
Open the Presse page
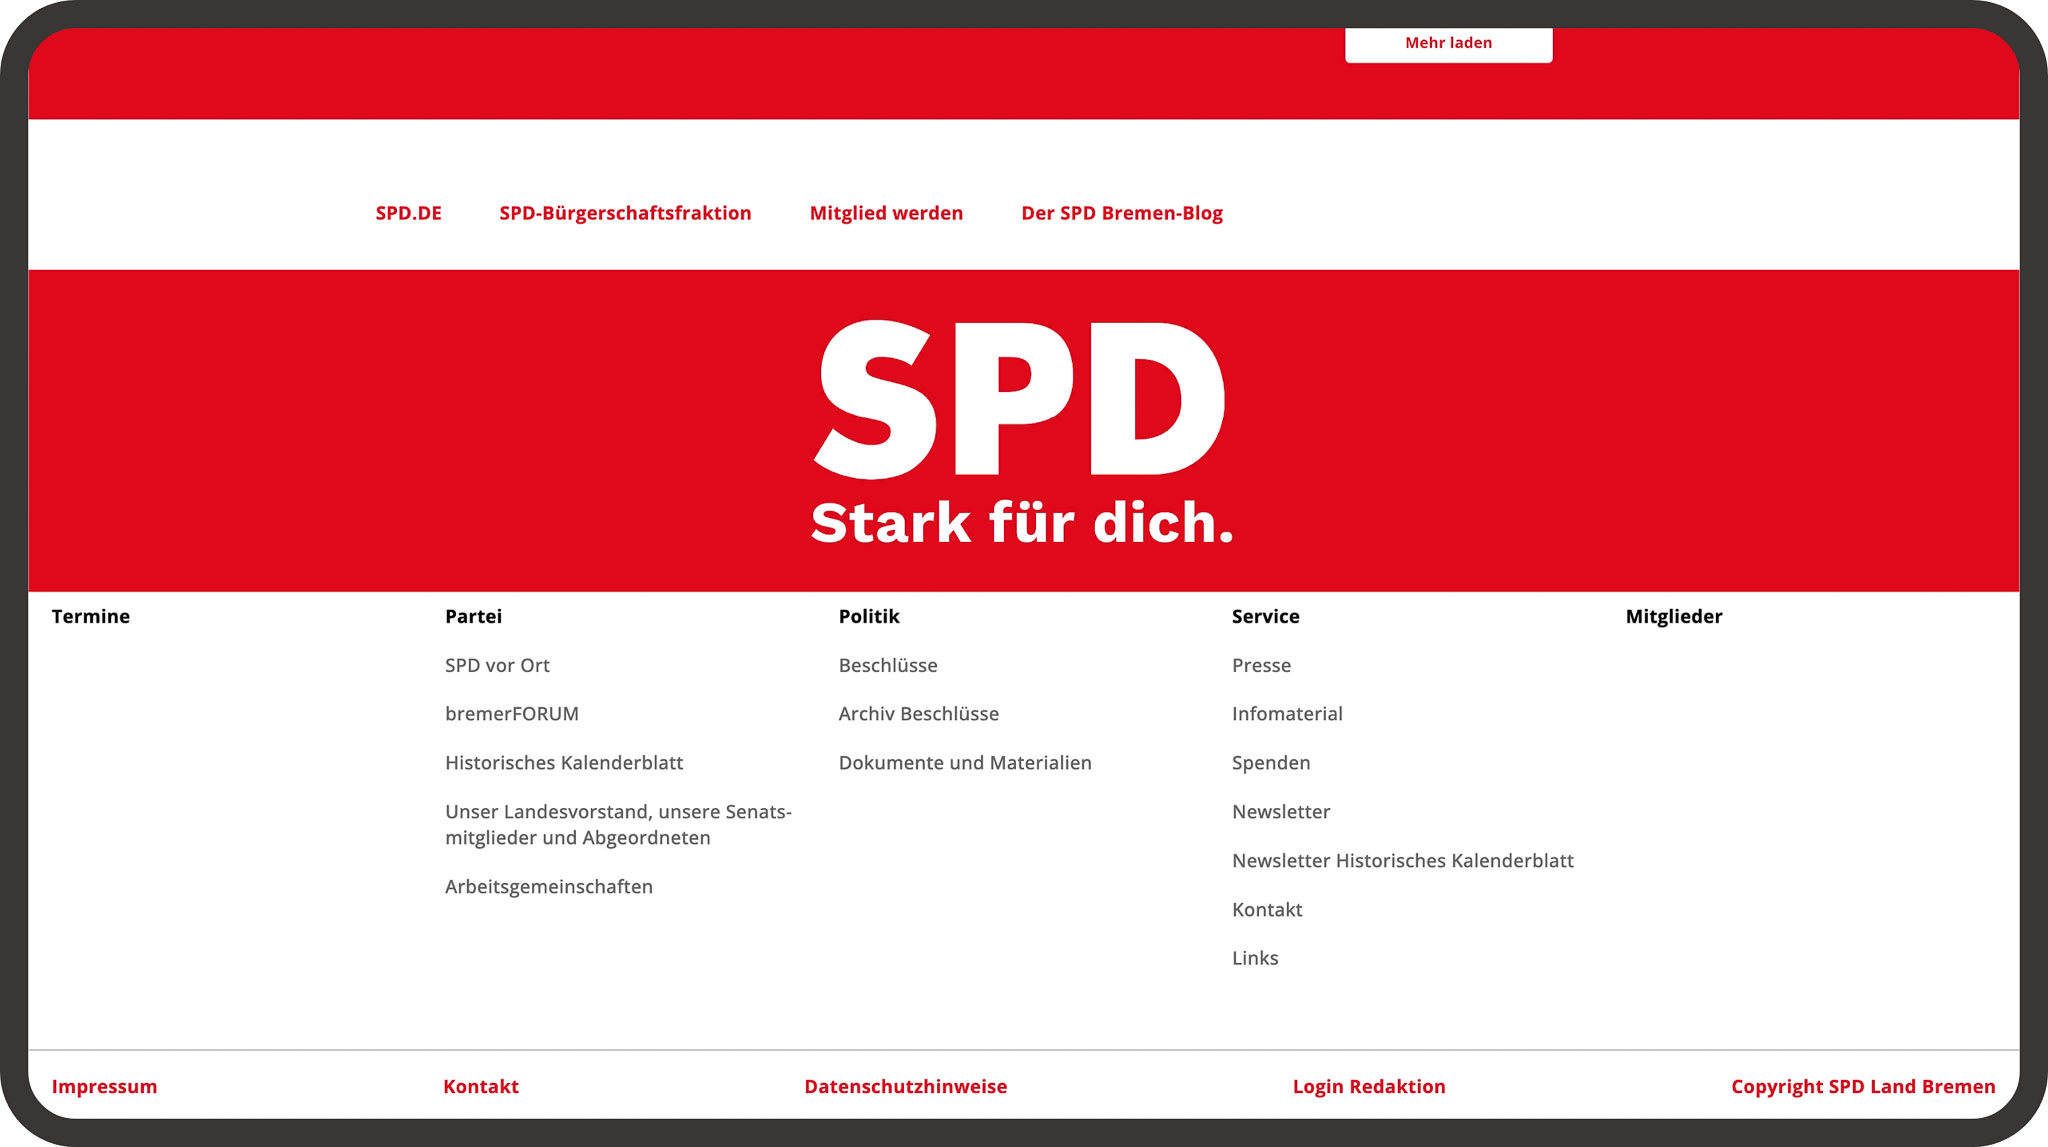pos(1261,665)
